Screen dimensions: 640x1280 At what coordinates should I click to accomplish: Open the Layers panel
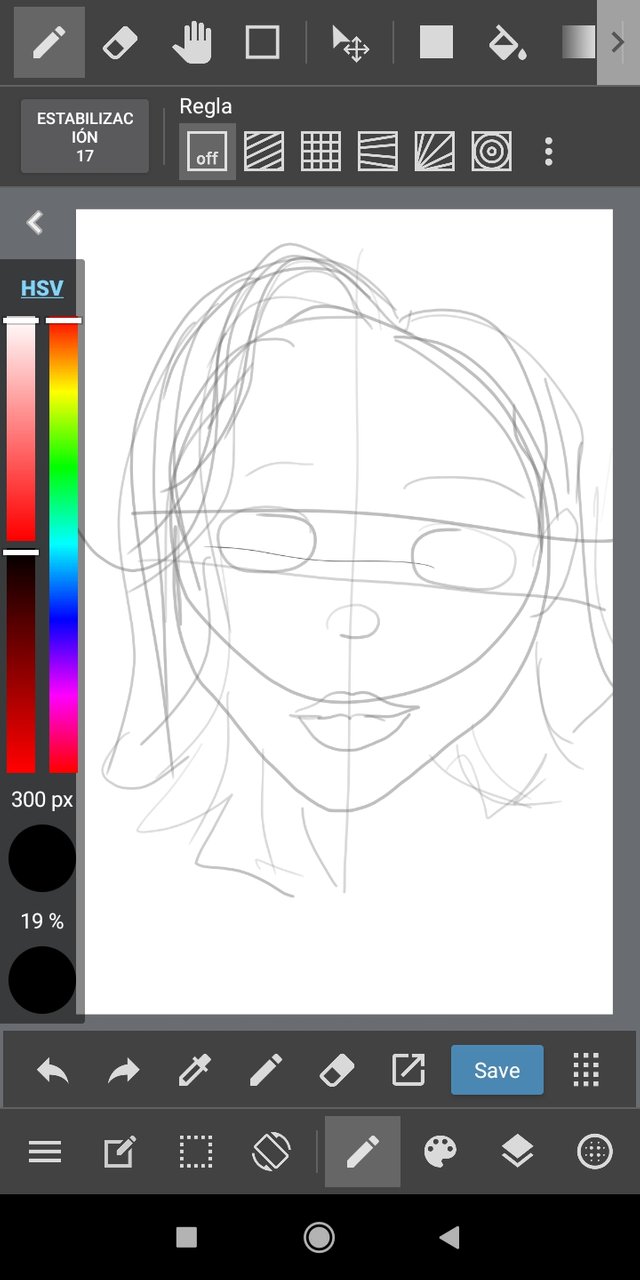pyautogui.click(x=517, y=1152)
